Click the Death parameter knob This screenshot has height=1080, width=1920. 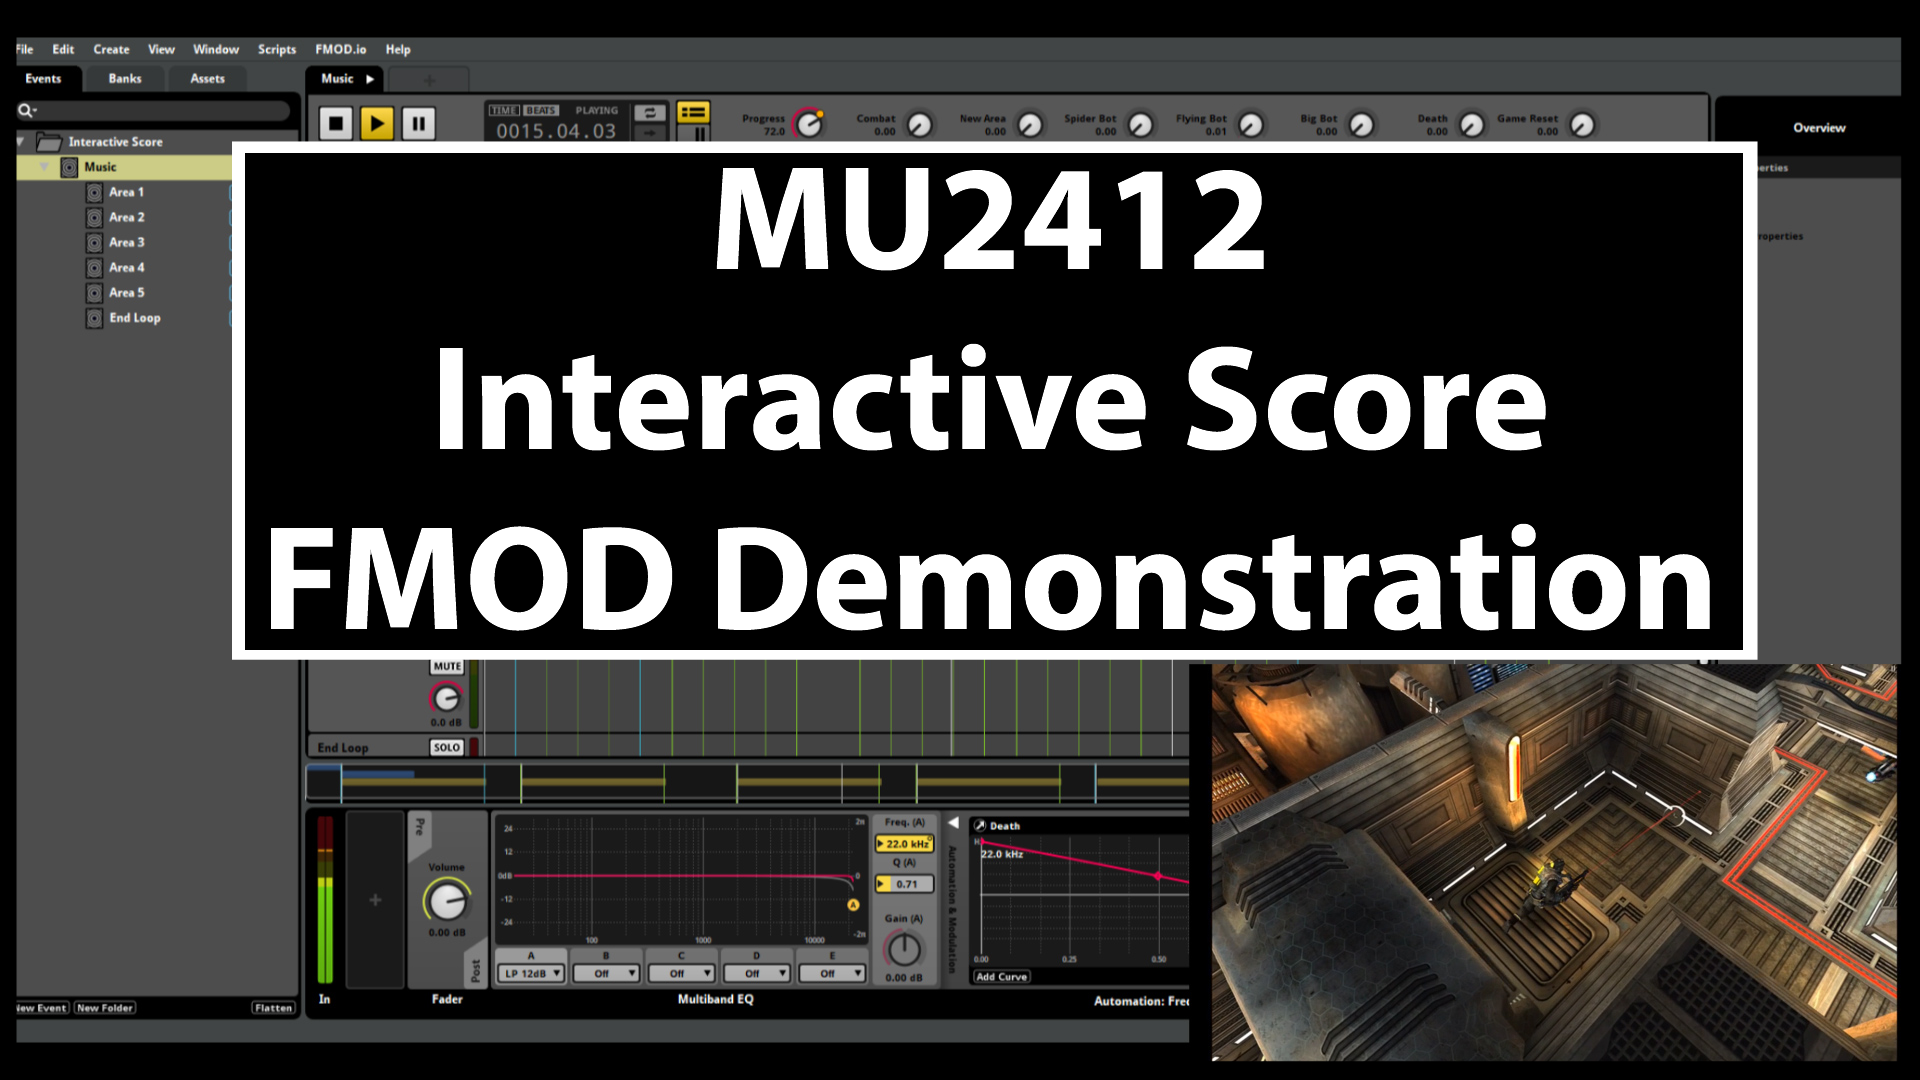1471,125
